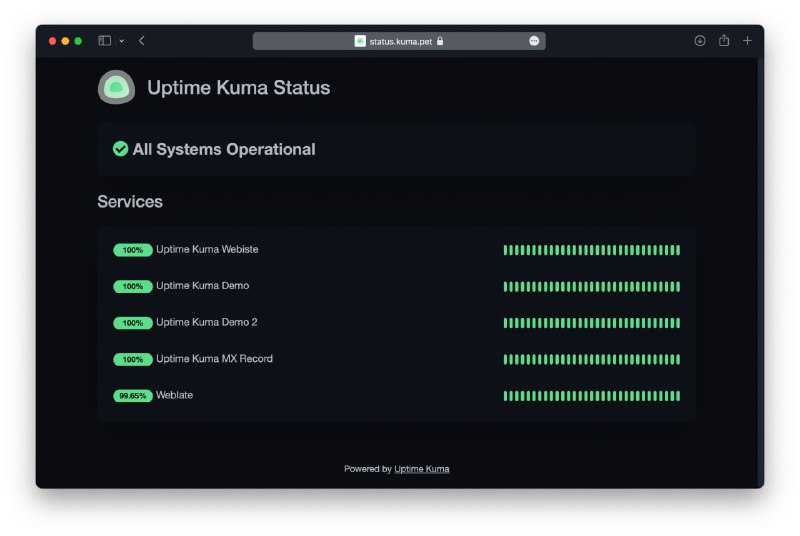
Task: Maximize the window with green button
Action: (x=78, y=41)
